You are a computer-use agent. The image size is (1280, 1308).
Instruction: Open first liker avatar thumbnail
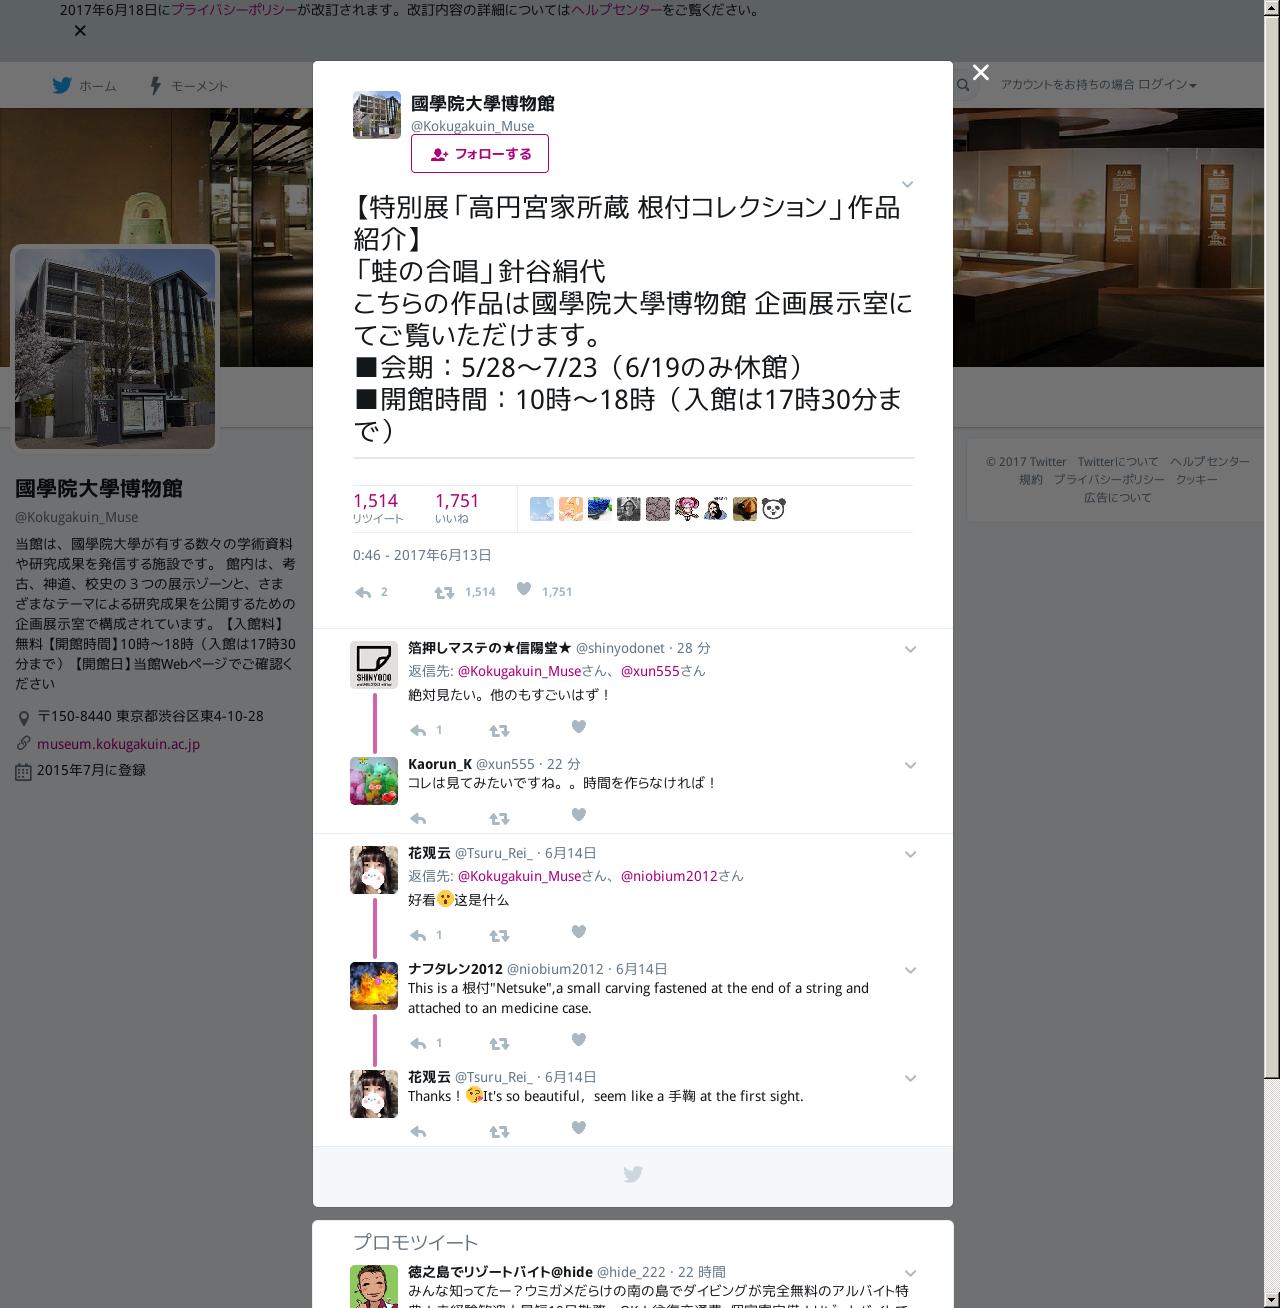[x=542, y=509]
